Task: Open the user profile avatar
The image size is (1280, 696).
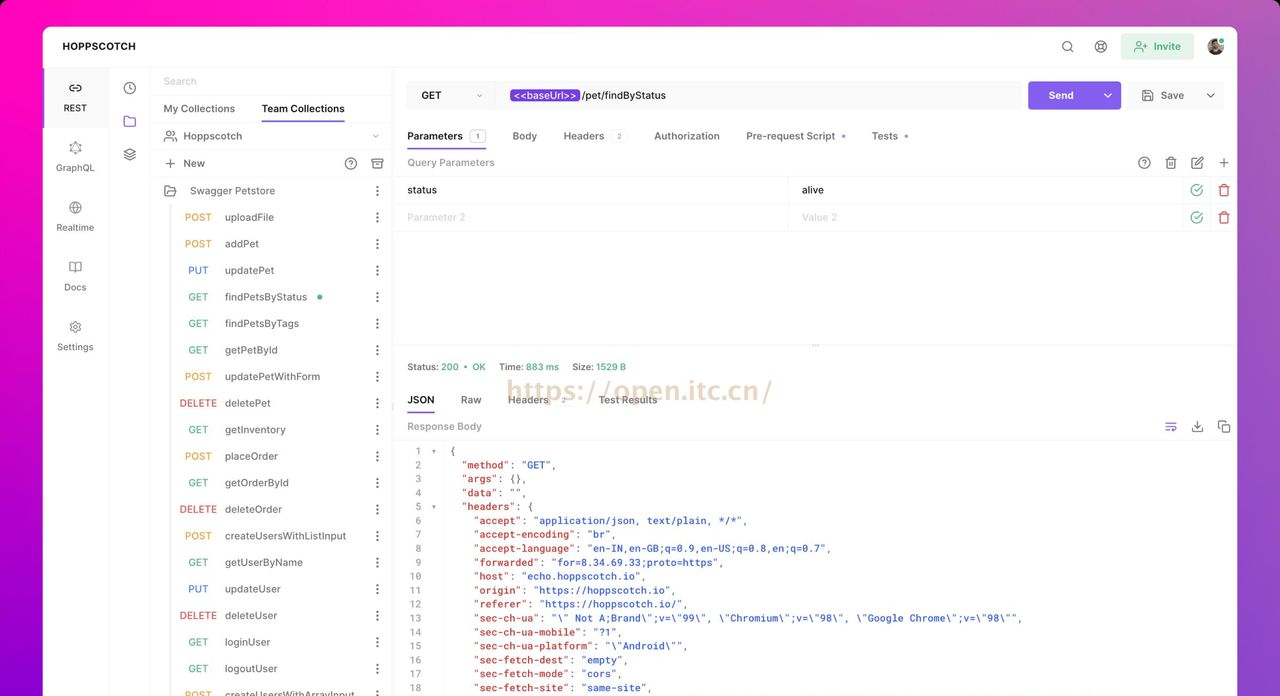Action: [1215, 46]
